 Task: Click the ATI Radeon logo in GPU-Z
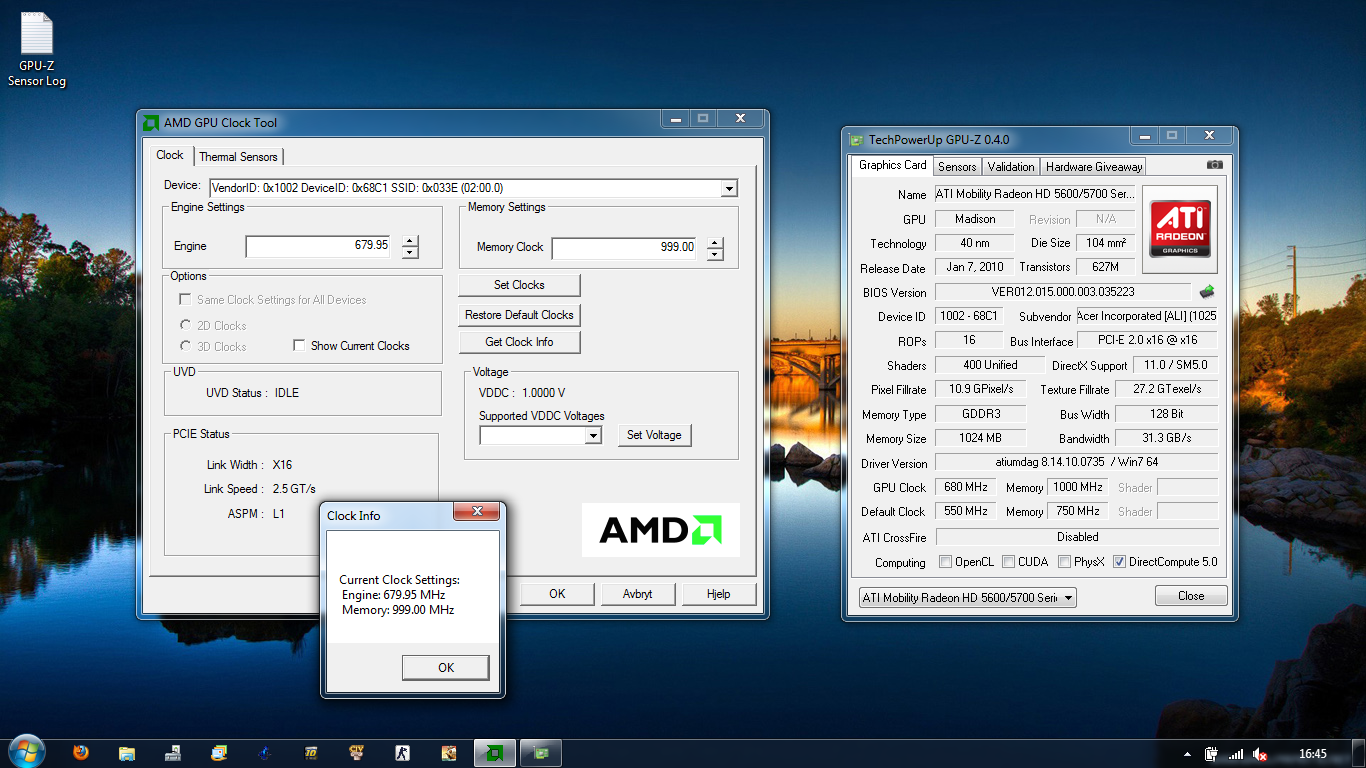coord(1179,228)
